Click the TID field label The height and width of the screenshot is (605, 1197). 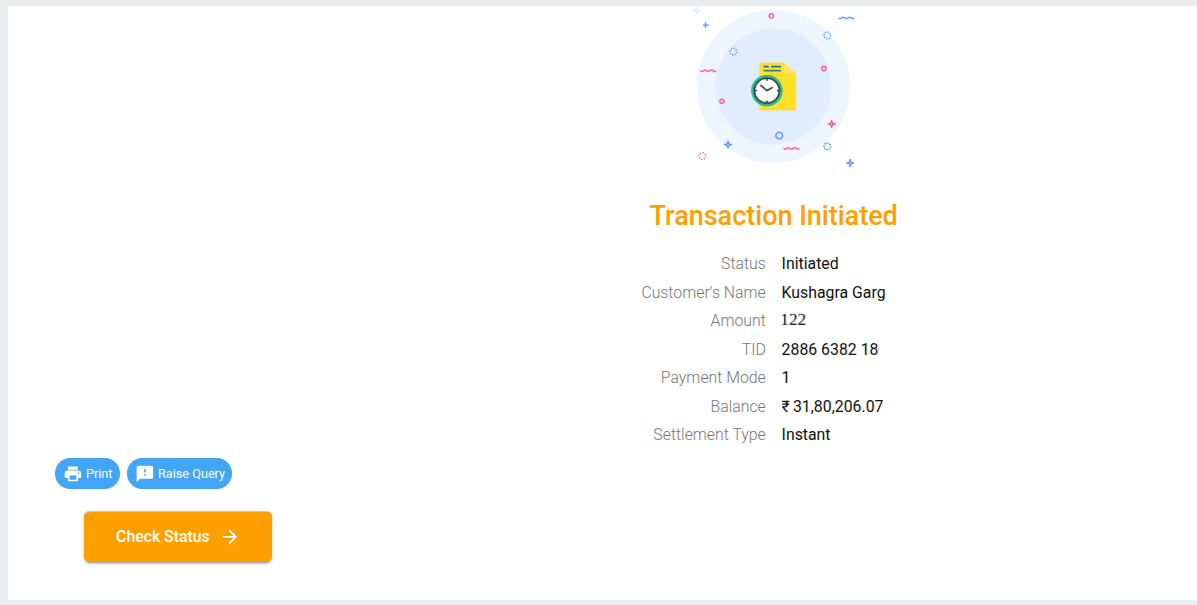[753, 350]
